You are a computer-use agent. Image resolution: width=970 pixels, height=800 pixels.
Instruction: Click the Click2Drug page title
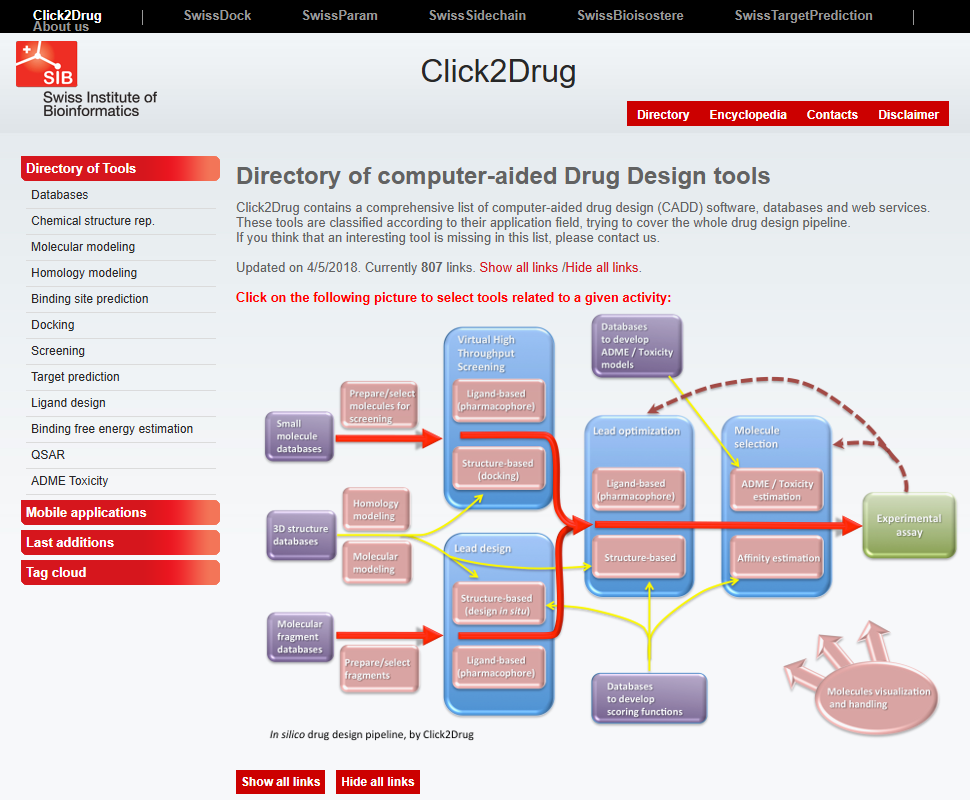point(498,71)
